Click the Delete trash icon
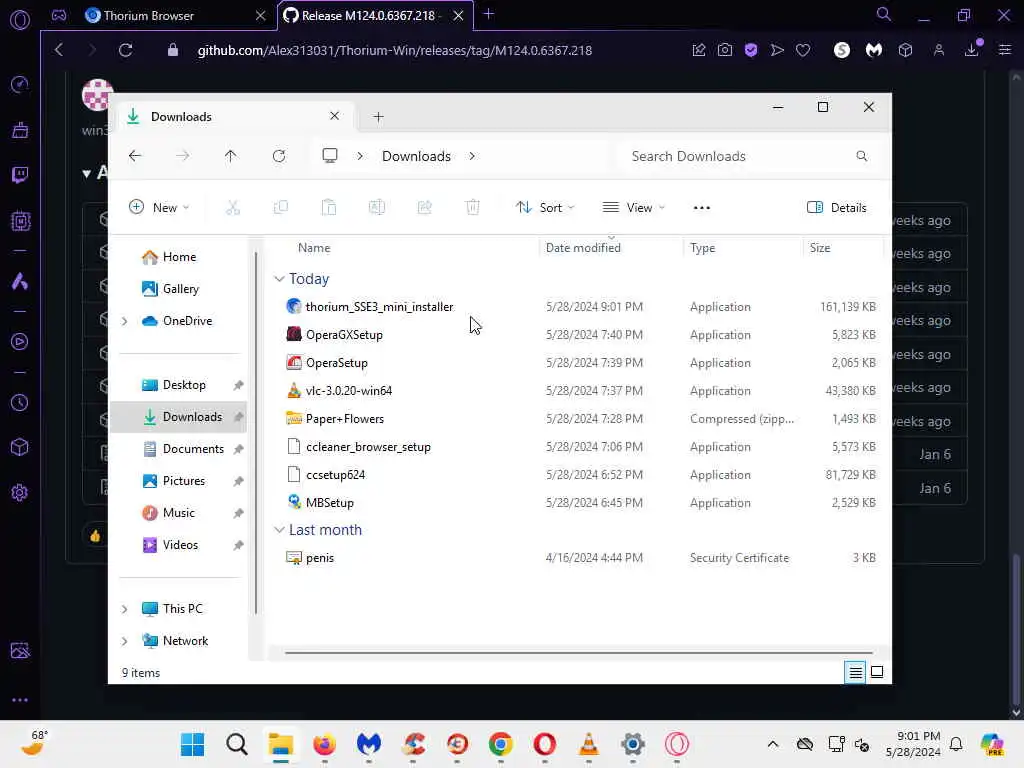This screenshot has width=1024, height=768. click(x=473, y=208)
